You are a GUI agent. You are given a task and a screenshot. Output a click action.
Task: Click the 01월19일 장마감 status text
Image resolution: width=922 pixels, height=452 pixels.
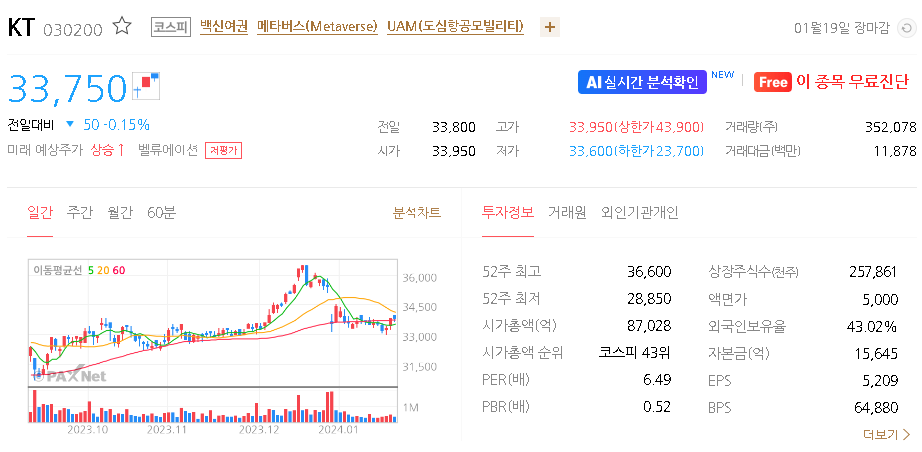click(841, 28)
